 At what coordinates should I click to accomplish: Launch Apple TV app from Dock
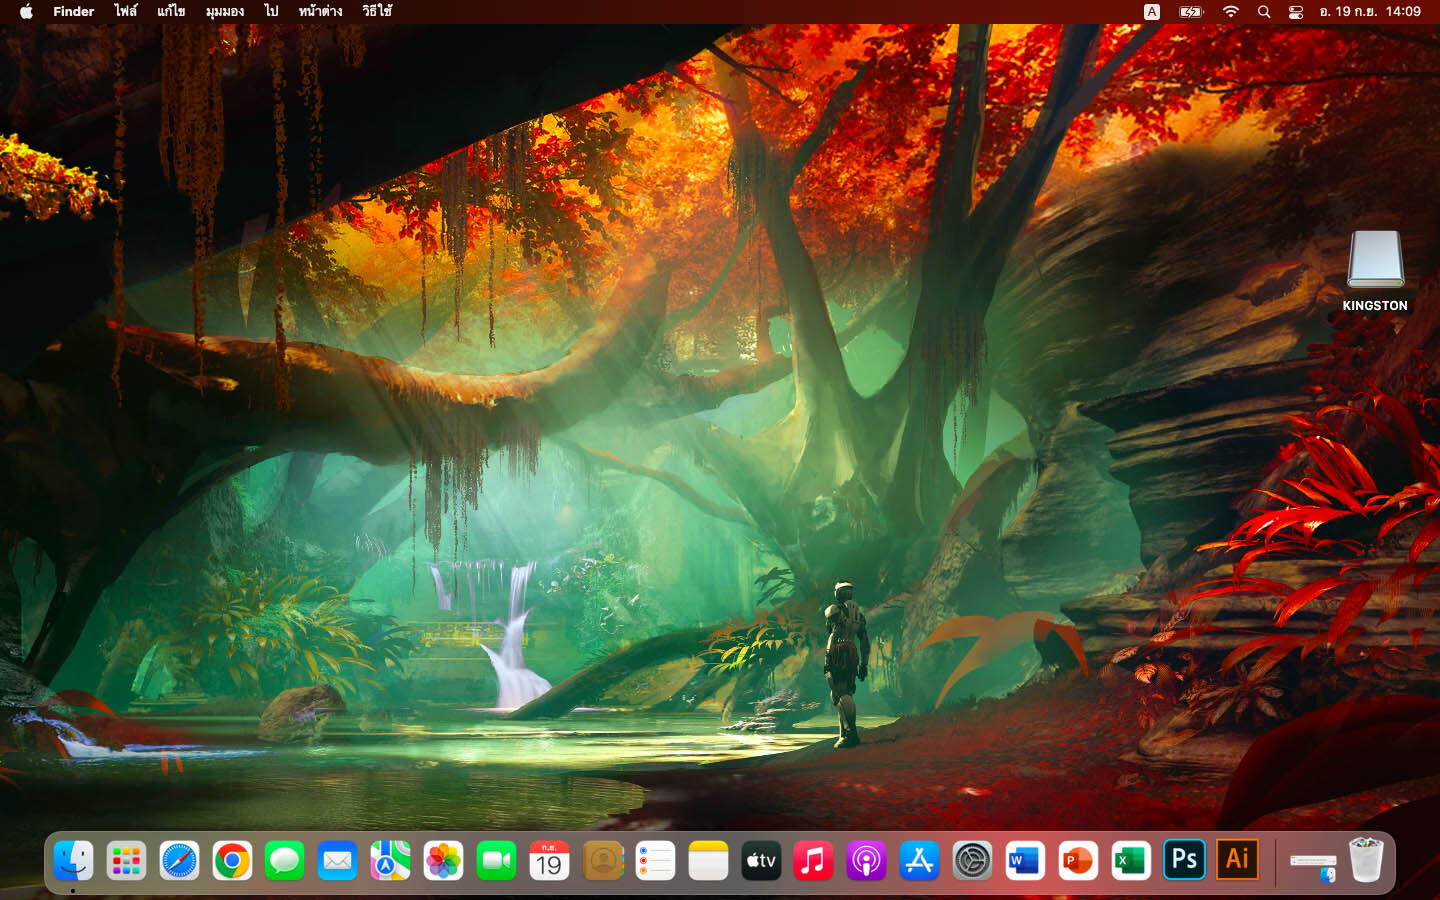click(761, 861)
